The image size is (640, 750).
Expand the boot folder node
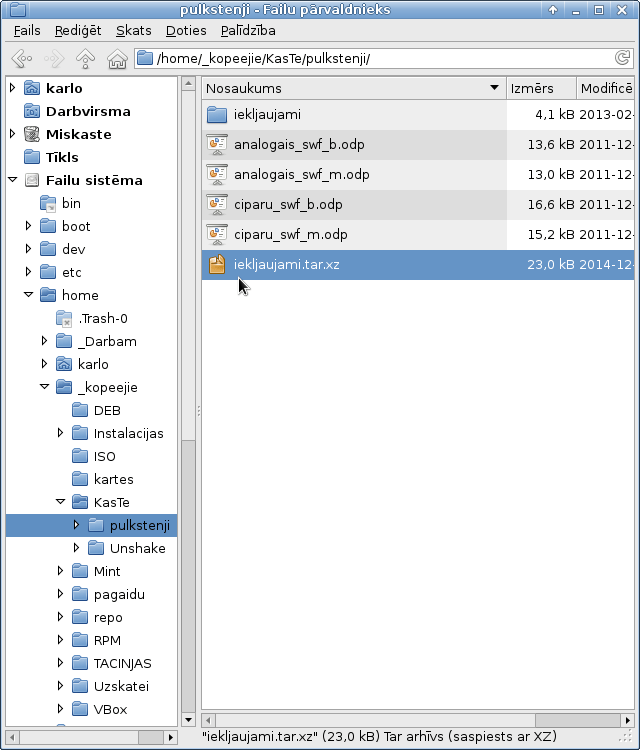pyautogui.click(x=28, y=226)
